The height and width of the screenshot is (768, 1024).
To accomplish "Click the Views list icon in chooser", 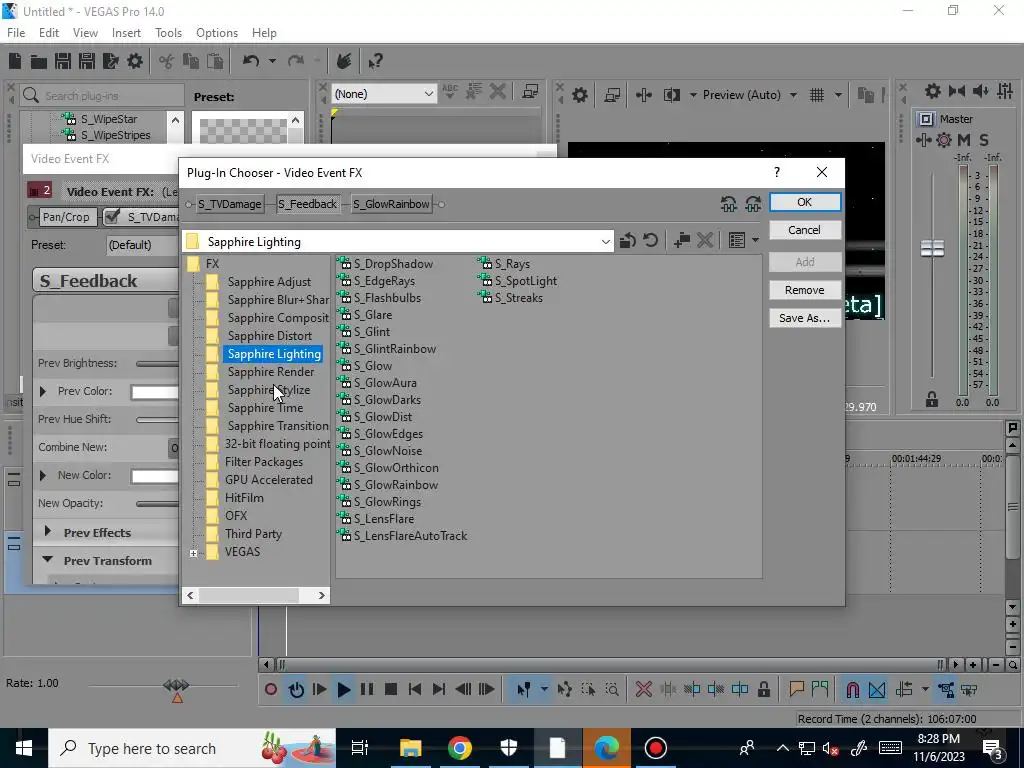I will [737, 240].
